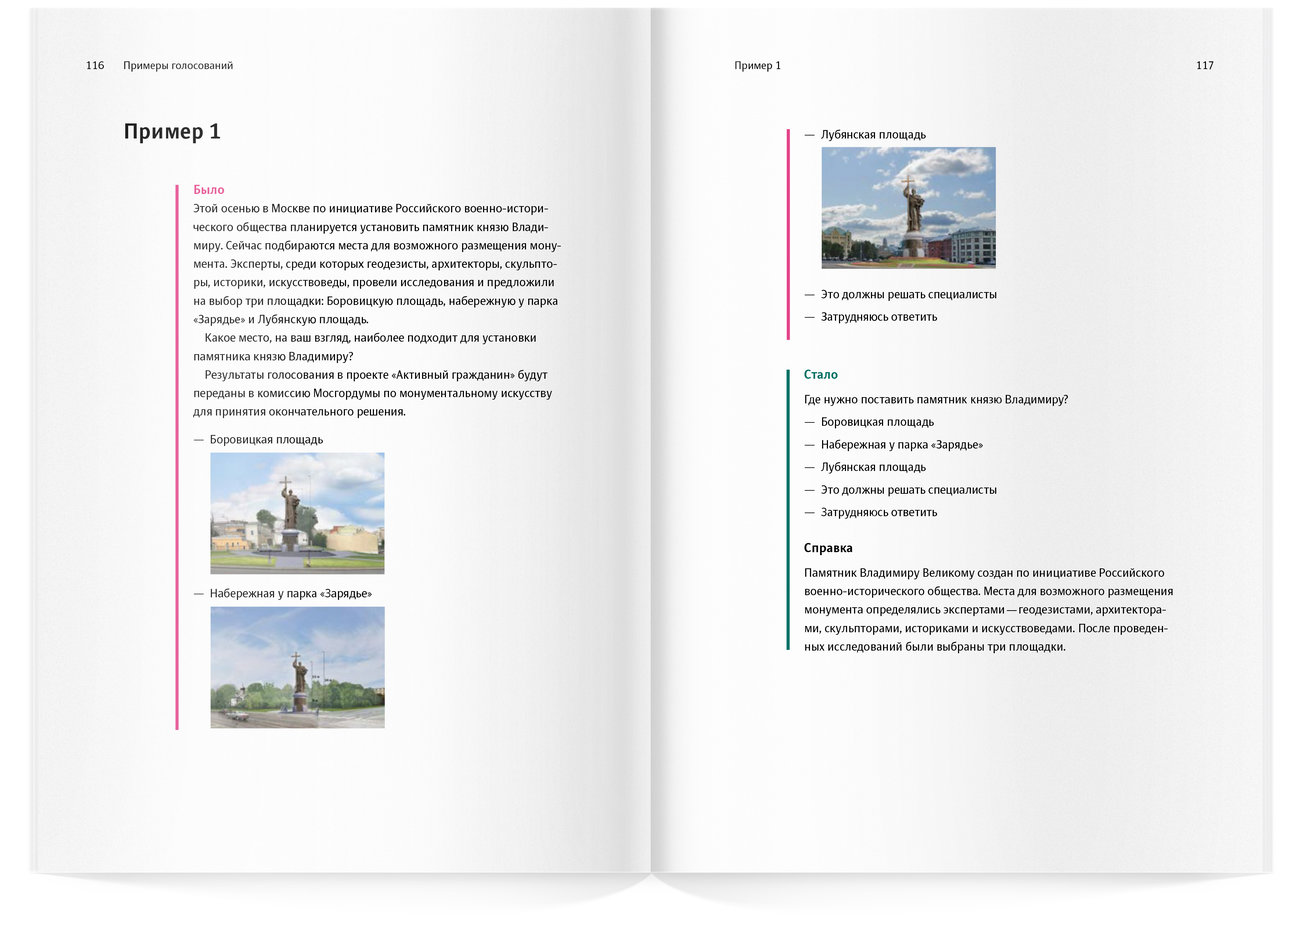The image size is (1300, 939).
Task: Click the green «Стало» label
Action: [x=820, y=375]
